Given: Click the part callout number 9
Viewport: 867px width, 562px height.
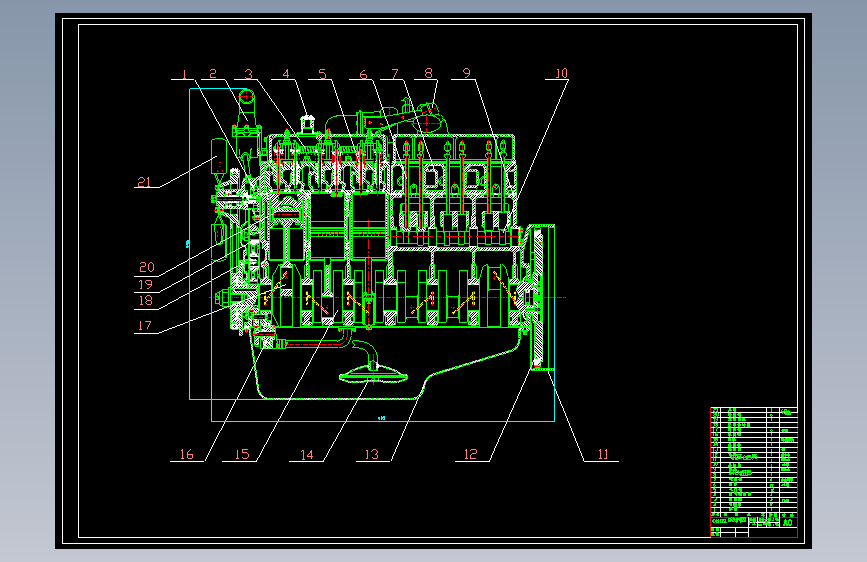Looking at the screenshot, I should tap(467, 73).
